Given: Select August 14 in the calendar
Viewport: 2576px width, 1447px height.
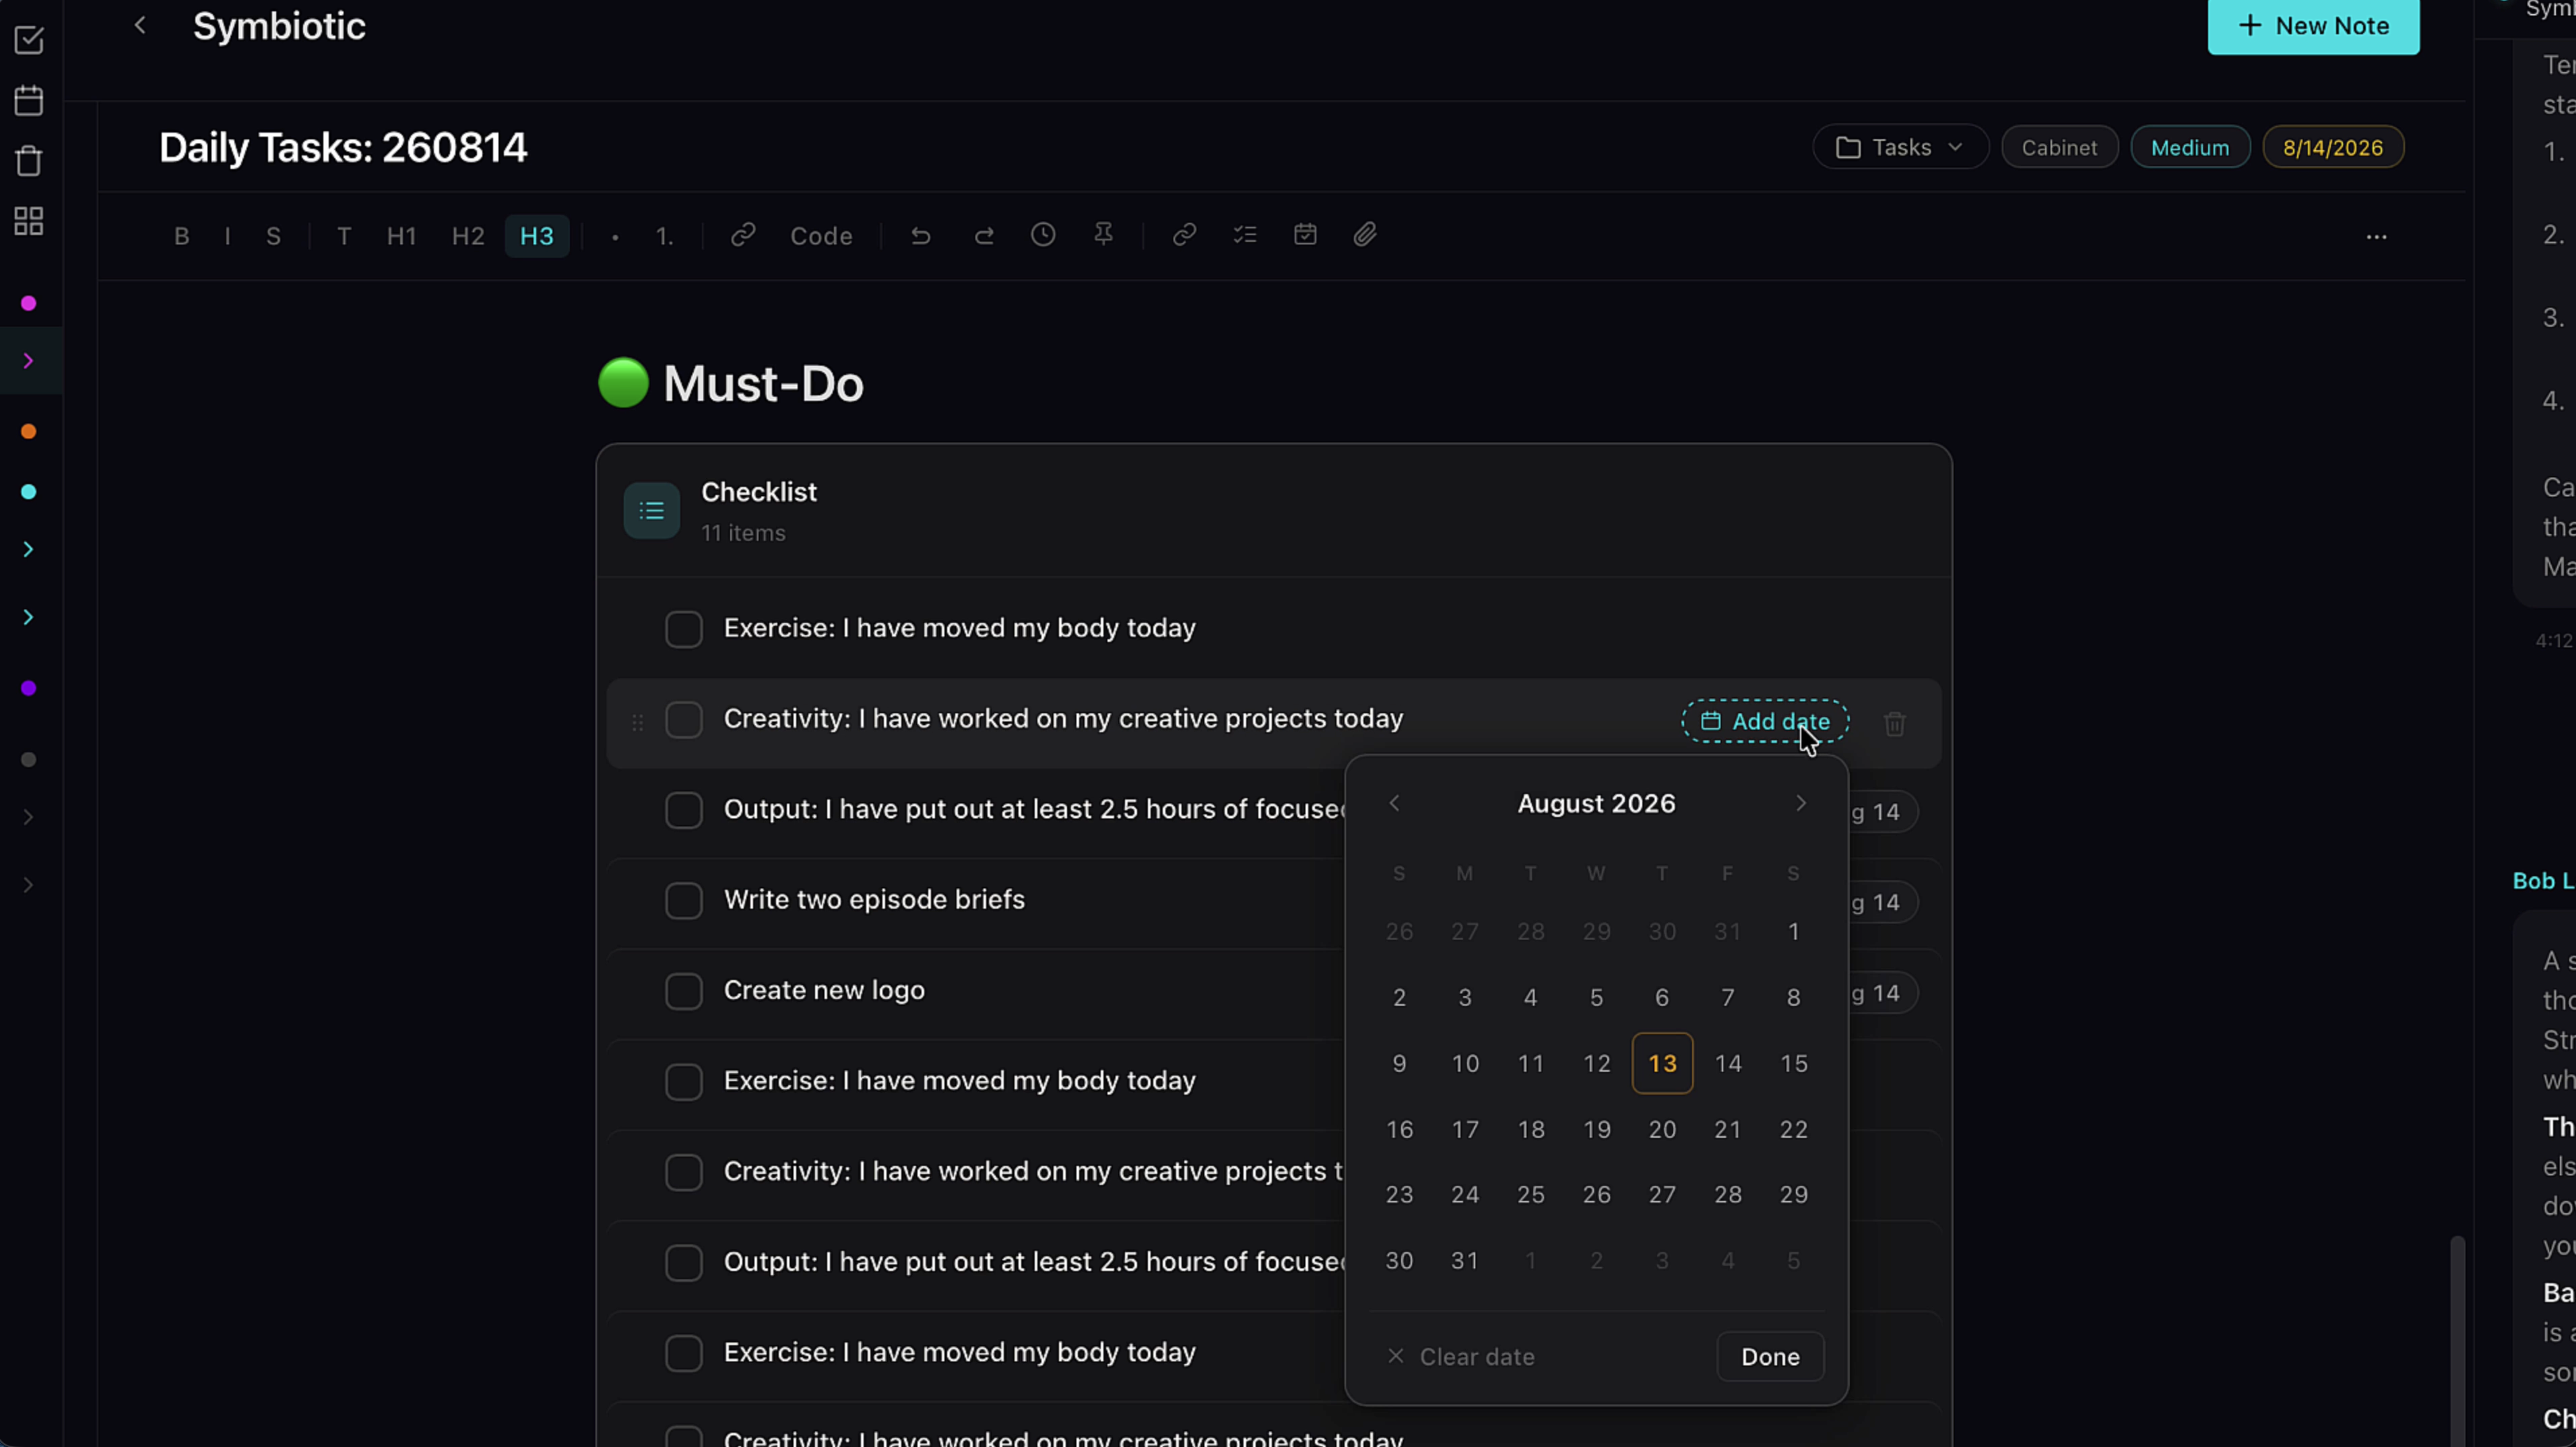Looking at the screenshot, I should click(1728, 1063).
